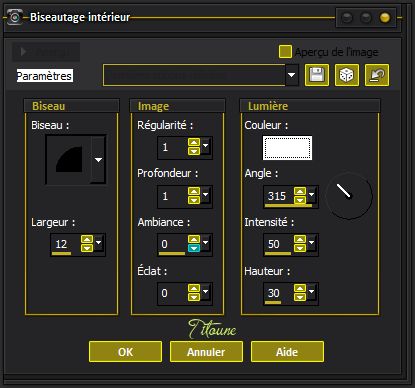Decrease Hauteur with the down arrow
Image resolution: width=415 pixels, height=388 pixels.
click(x=300, y=297)
